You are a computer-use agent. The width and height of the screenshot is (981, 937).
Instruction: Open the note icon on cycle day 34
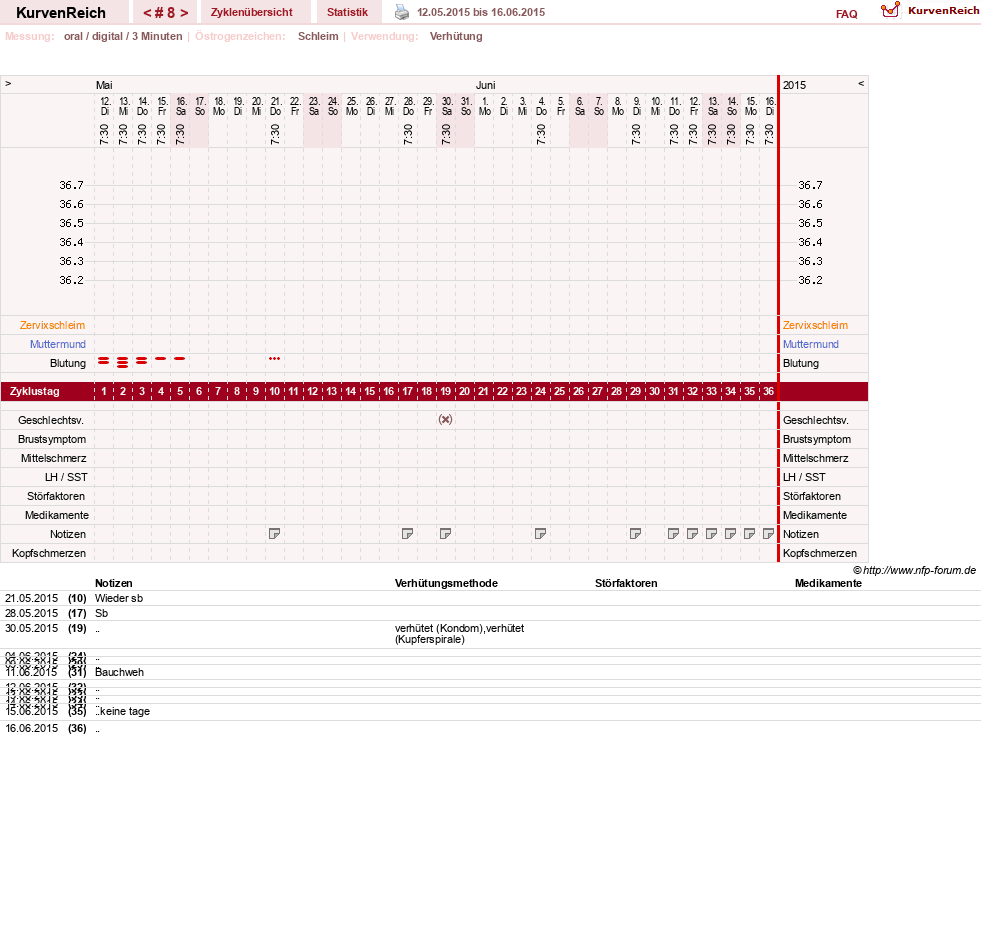click(x=731, y=534)
